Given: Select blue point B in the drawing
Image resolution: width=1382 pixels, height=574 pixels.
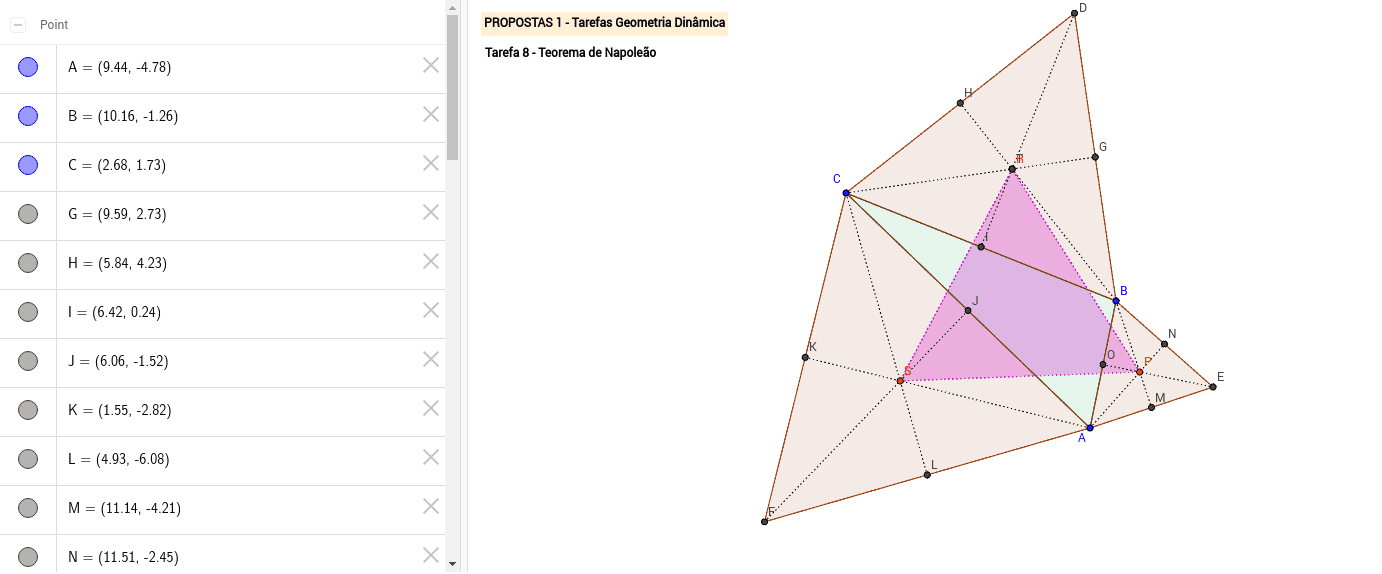Looking at the screenshot, I should pyautogui.click(x=1116, y=300).
